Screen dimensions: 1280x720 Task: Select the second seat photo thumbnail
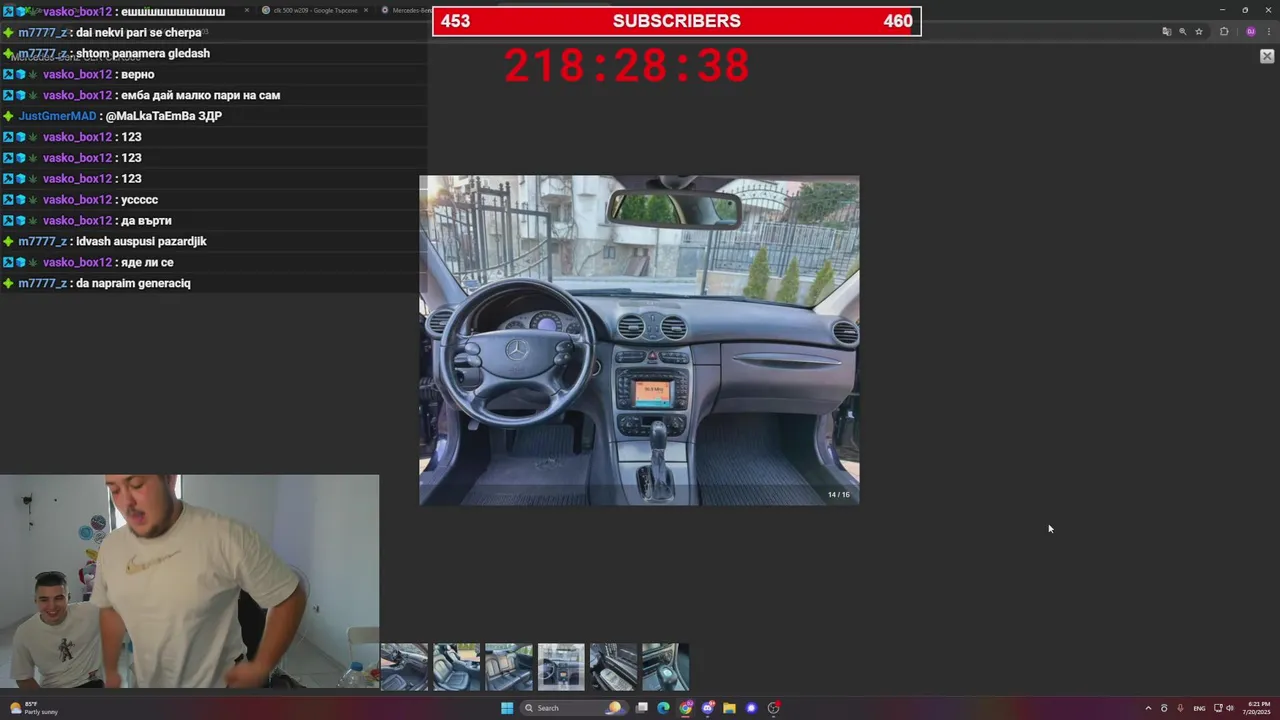click(x=456, y=667)
